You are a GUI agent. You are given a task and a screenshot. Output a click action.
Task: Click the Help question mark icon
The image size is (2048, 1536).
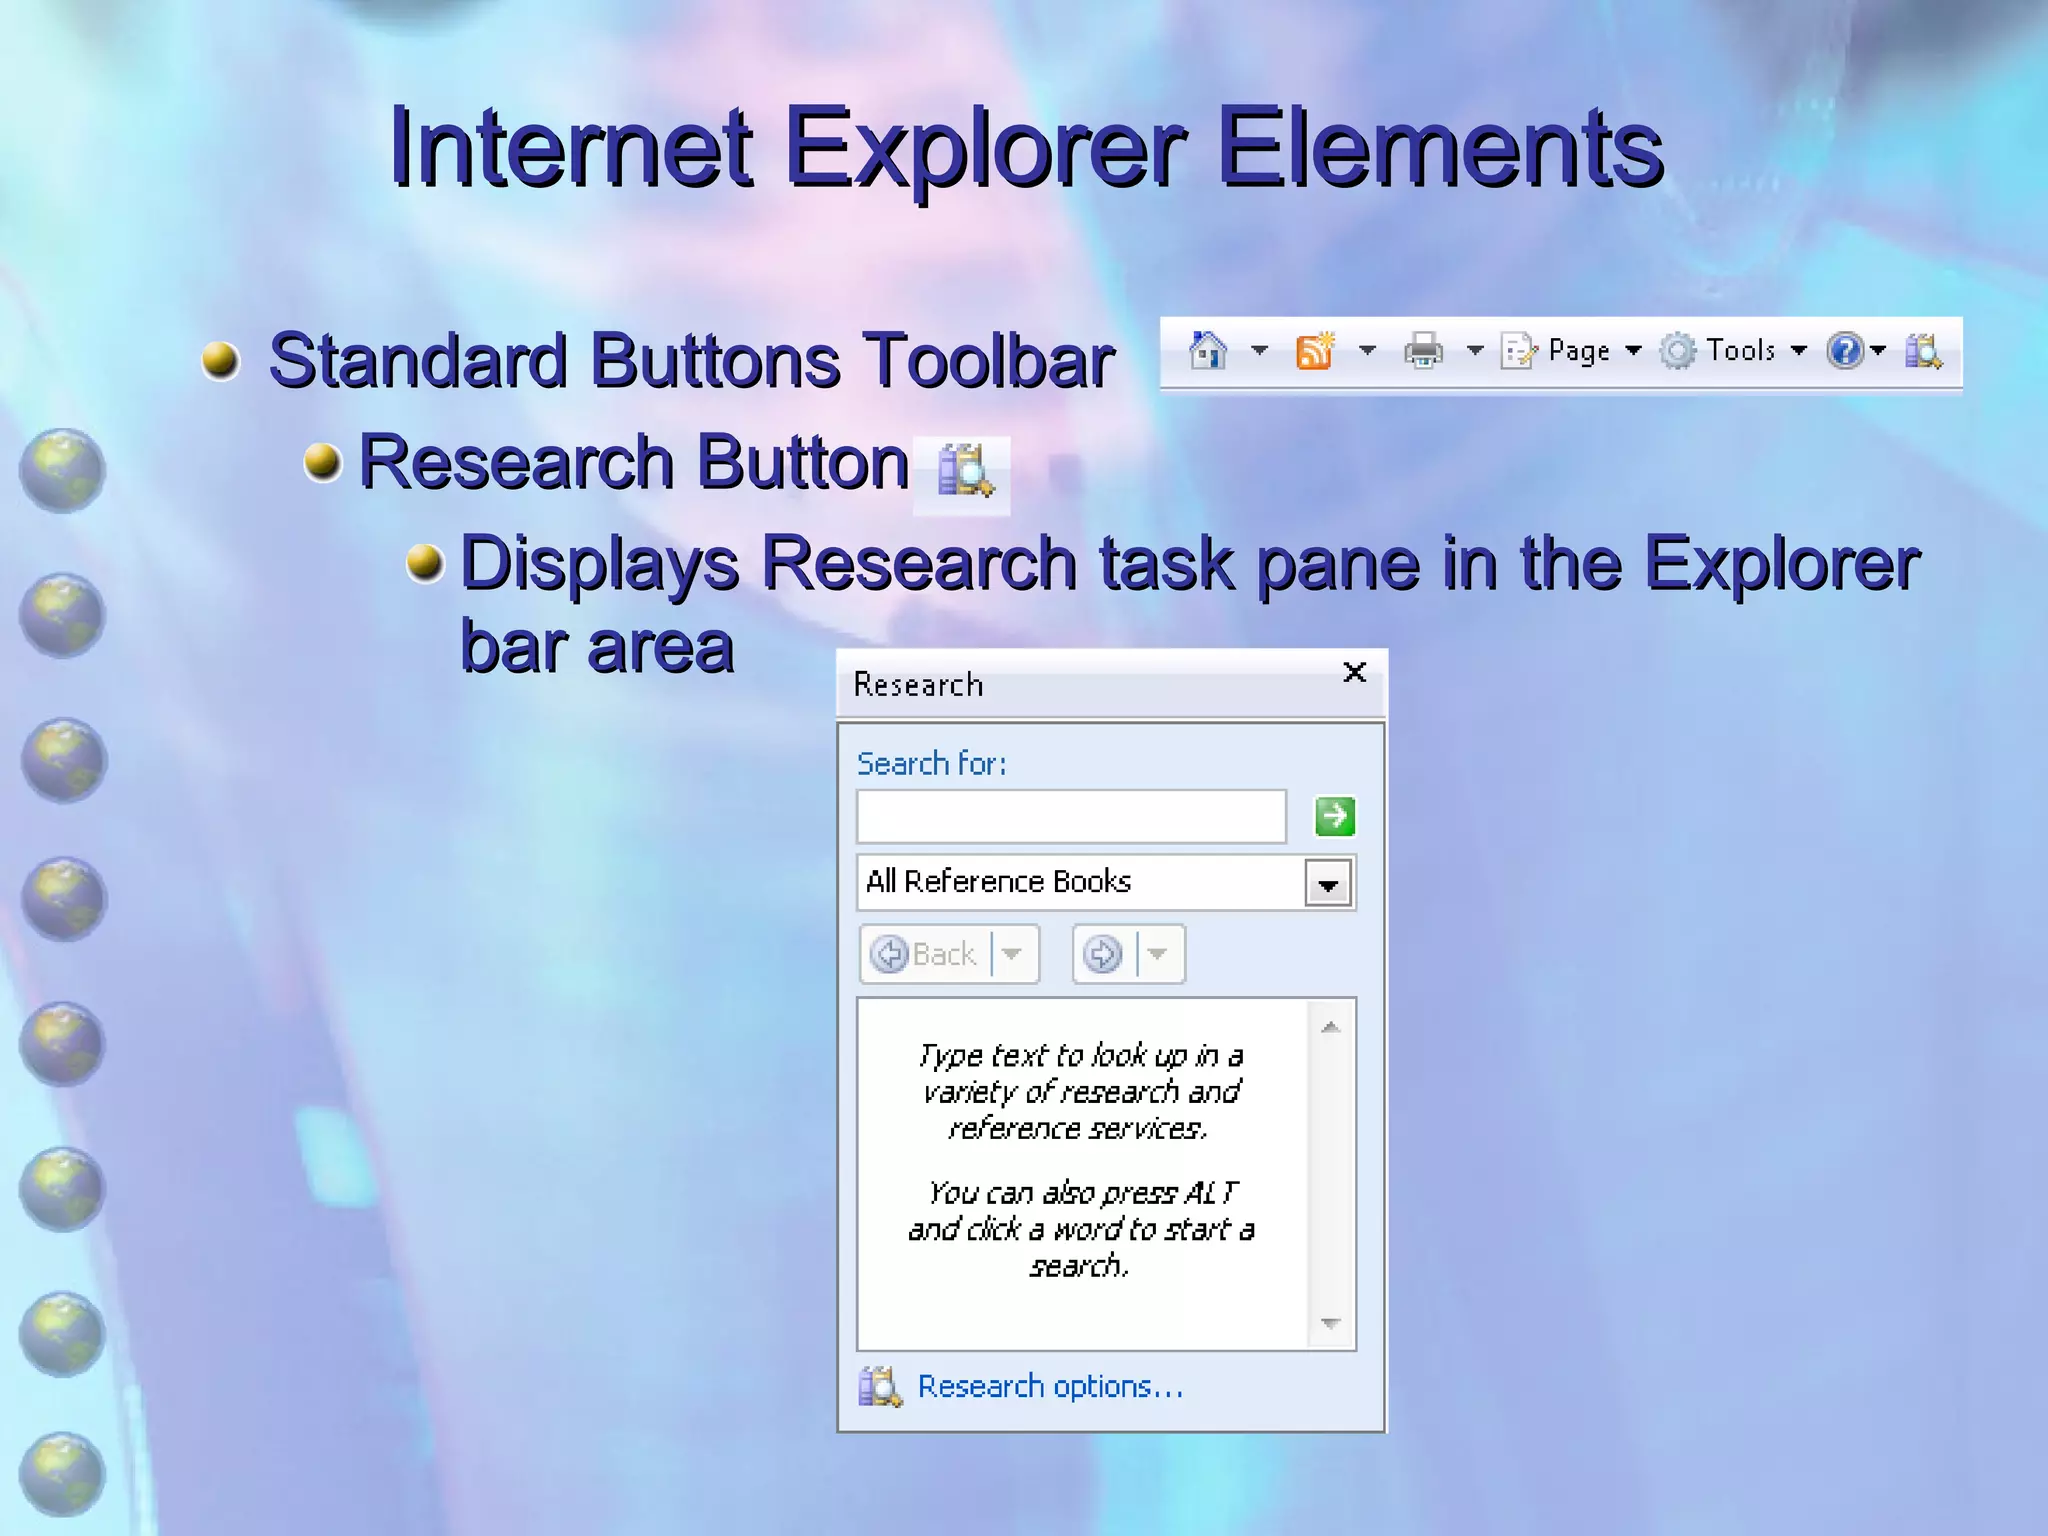pos(1845,351)
